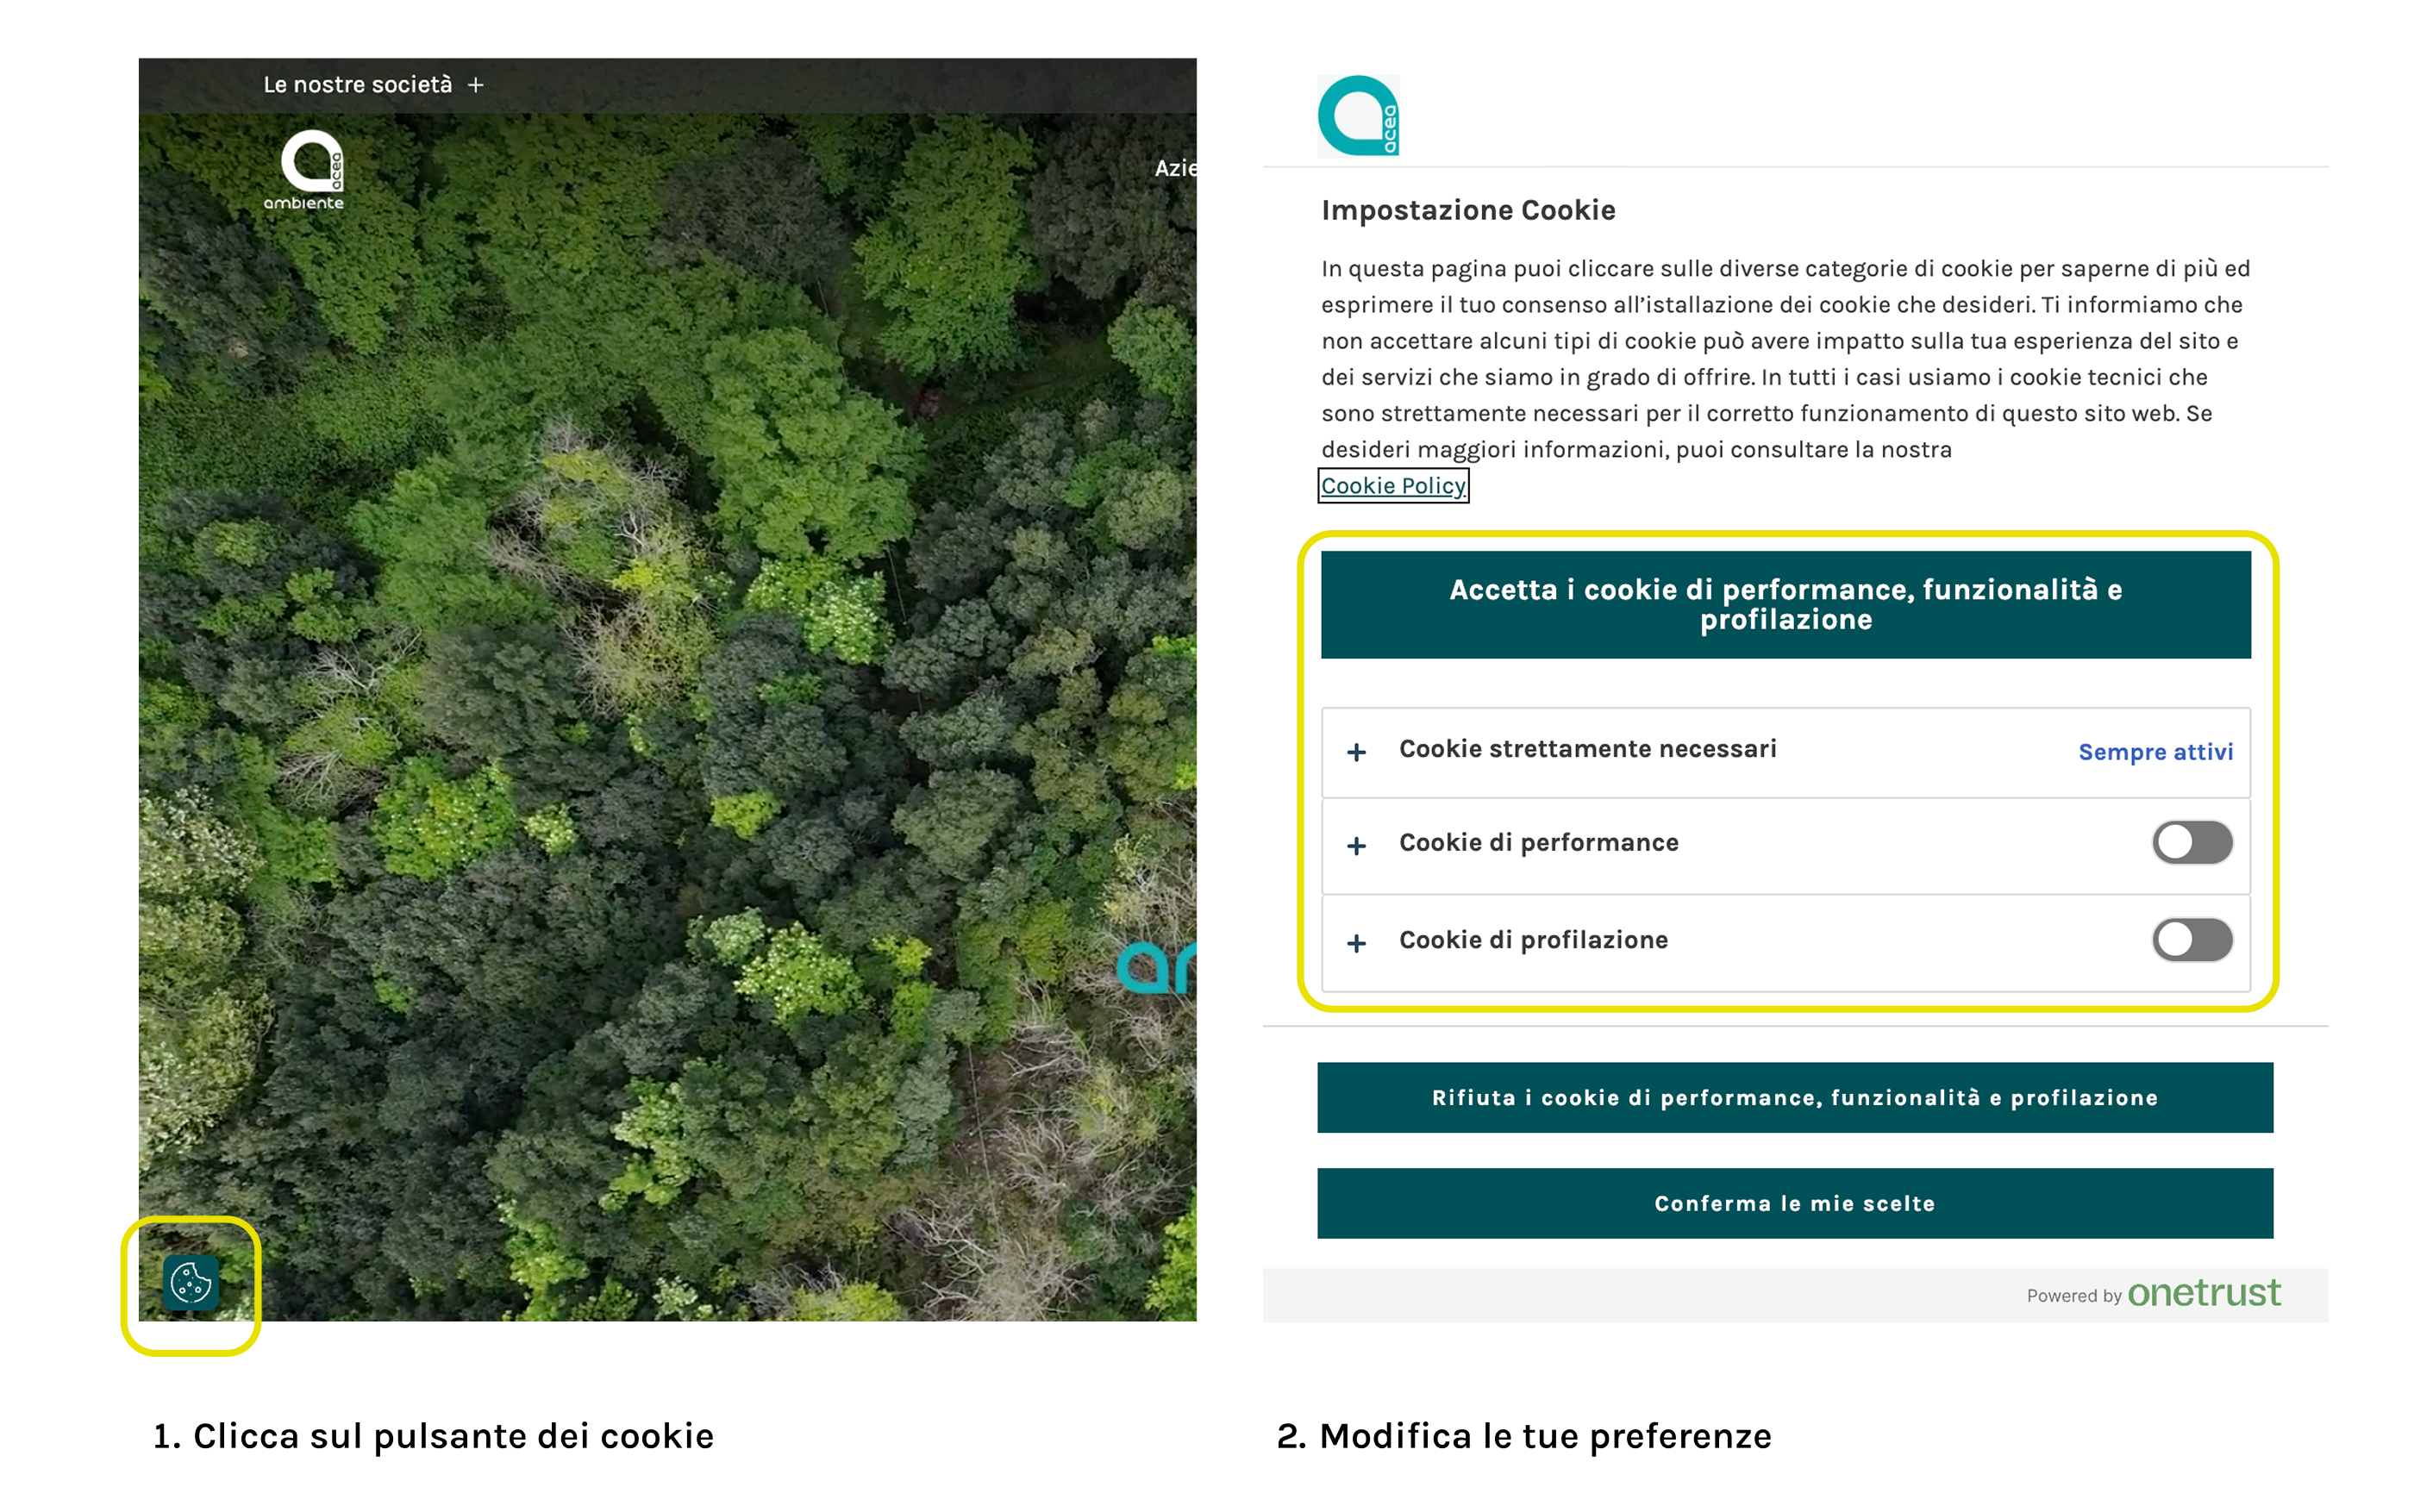The width and height of the screenshot is (2414, 1512).
Task: Click the plus icon beside Le nostre società
Action: pos(476,86)
